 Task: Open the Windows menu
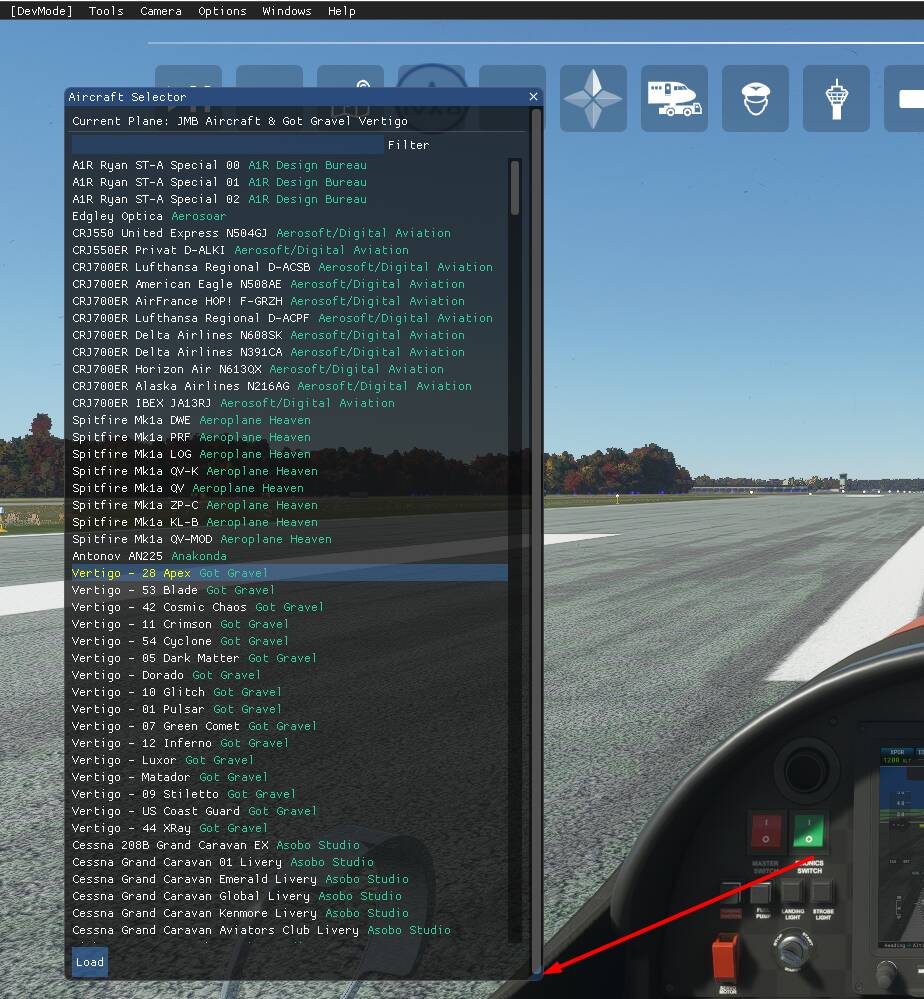pyautogui.click(x=286, y=11)
